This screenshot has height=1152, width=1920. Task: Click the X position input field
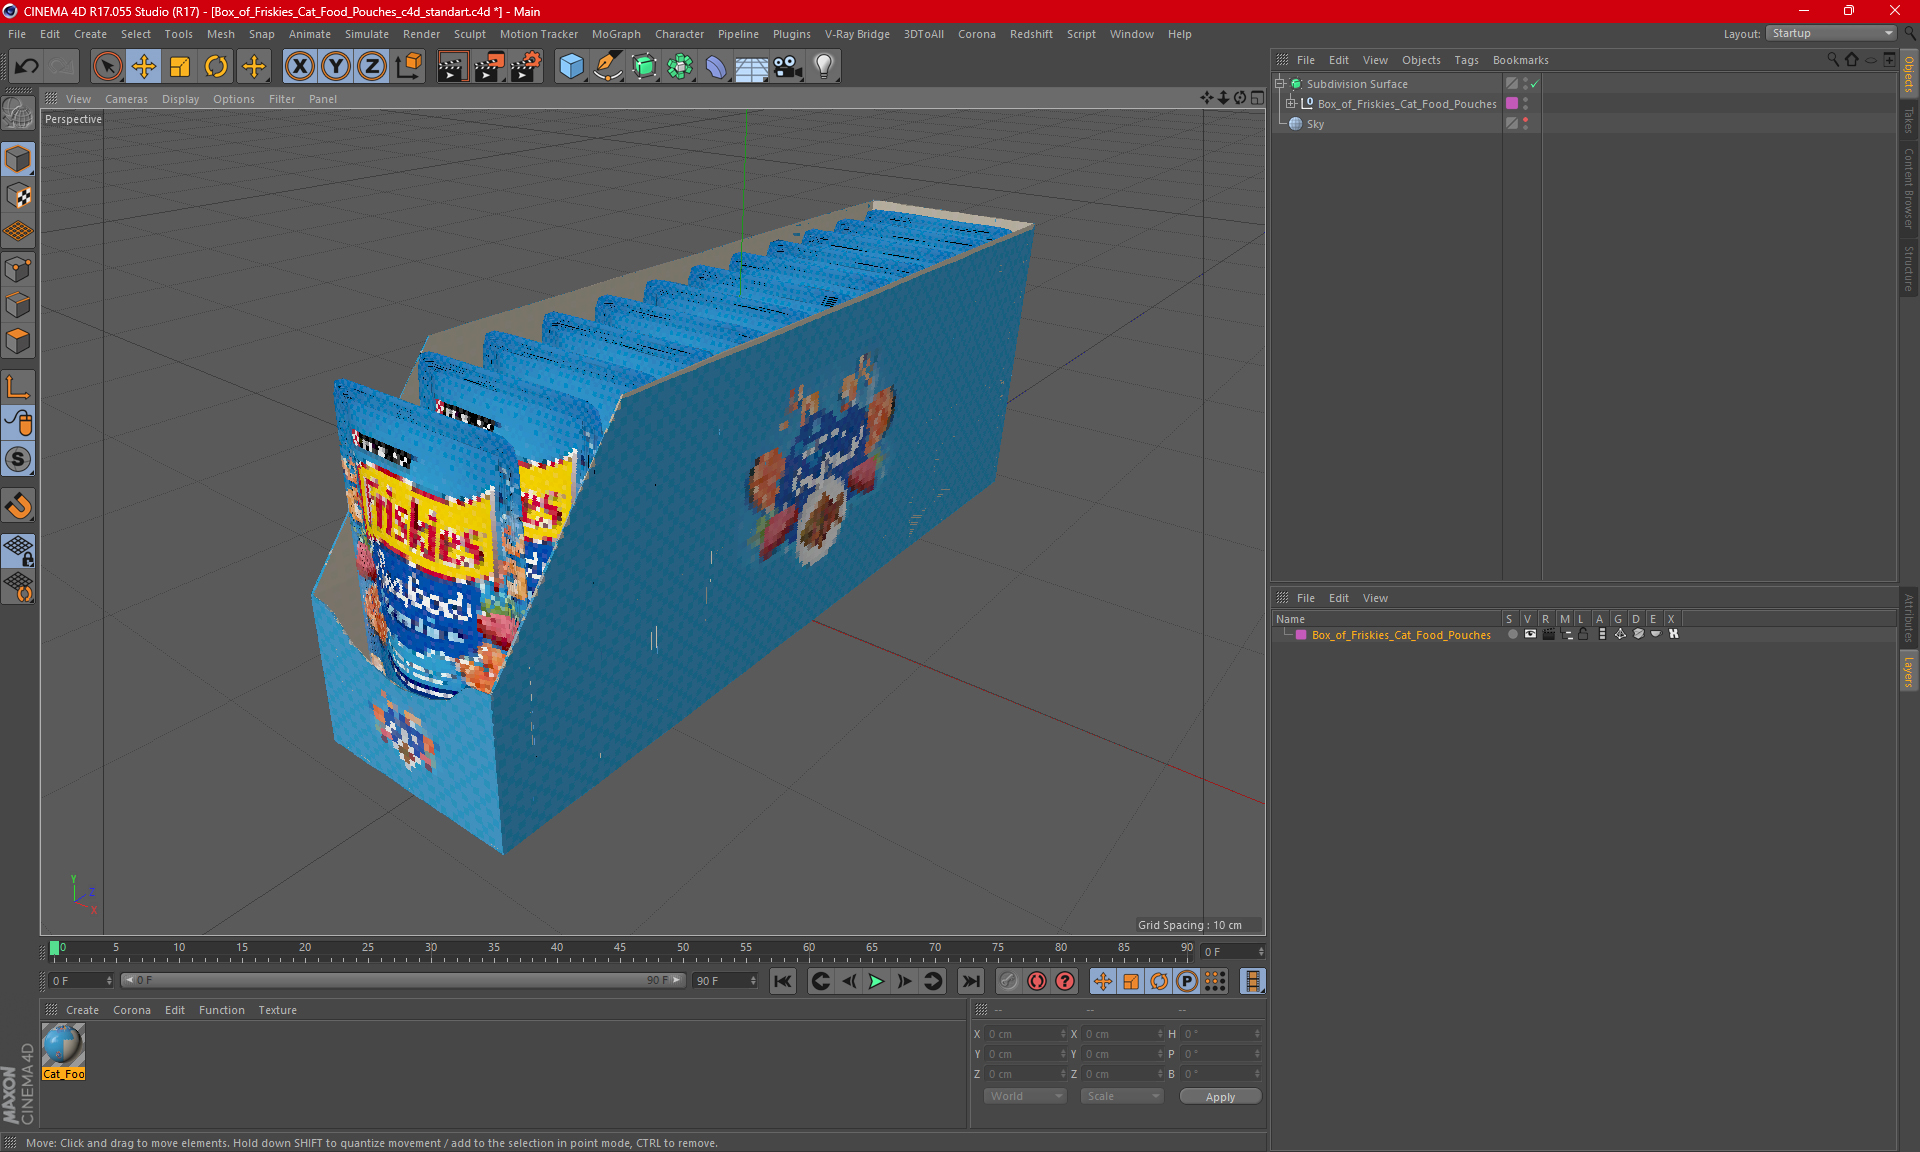[x=1025, y=1034]
